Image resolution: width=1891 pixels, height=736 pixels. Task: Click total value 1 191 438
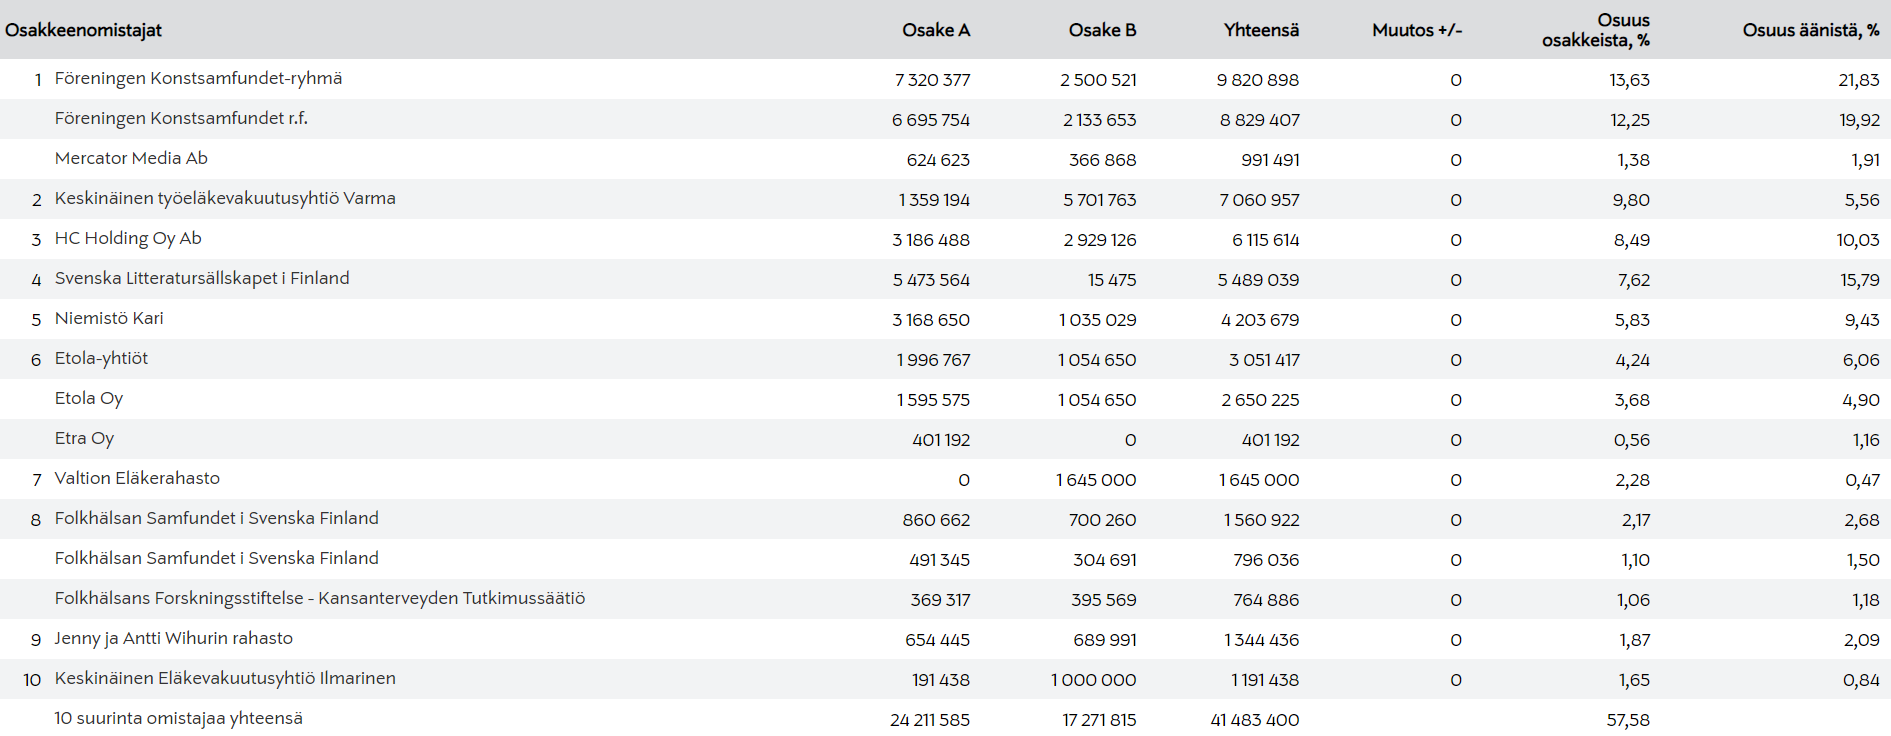point(1265,680)
